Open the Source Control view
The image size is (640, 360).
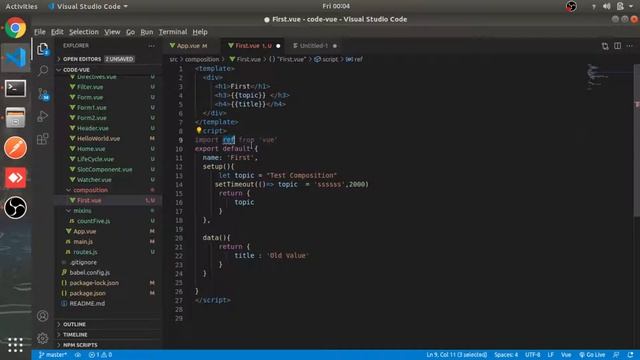coord(43,94)
